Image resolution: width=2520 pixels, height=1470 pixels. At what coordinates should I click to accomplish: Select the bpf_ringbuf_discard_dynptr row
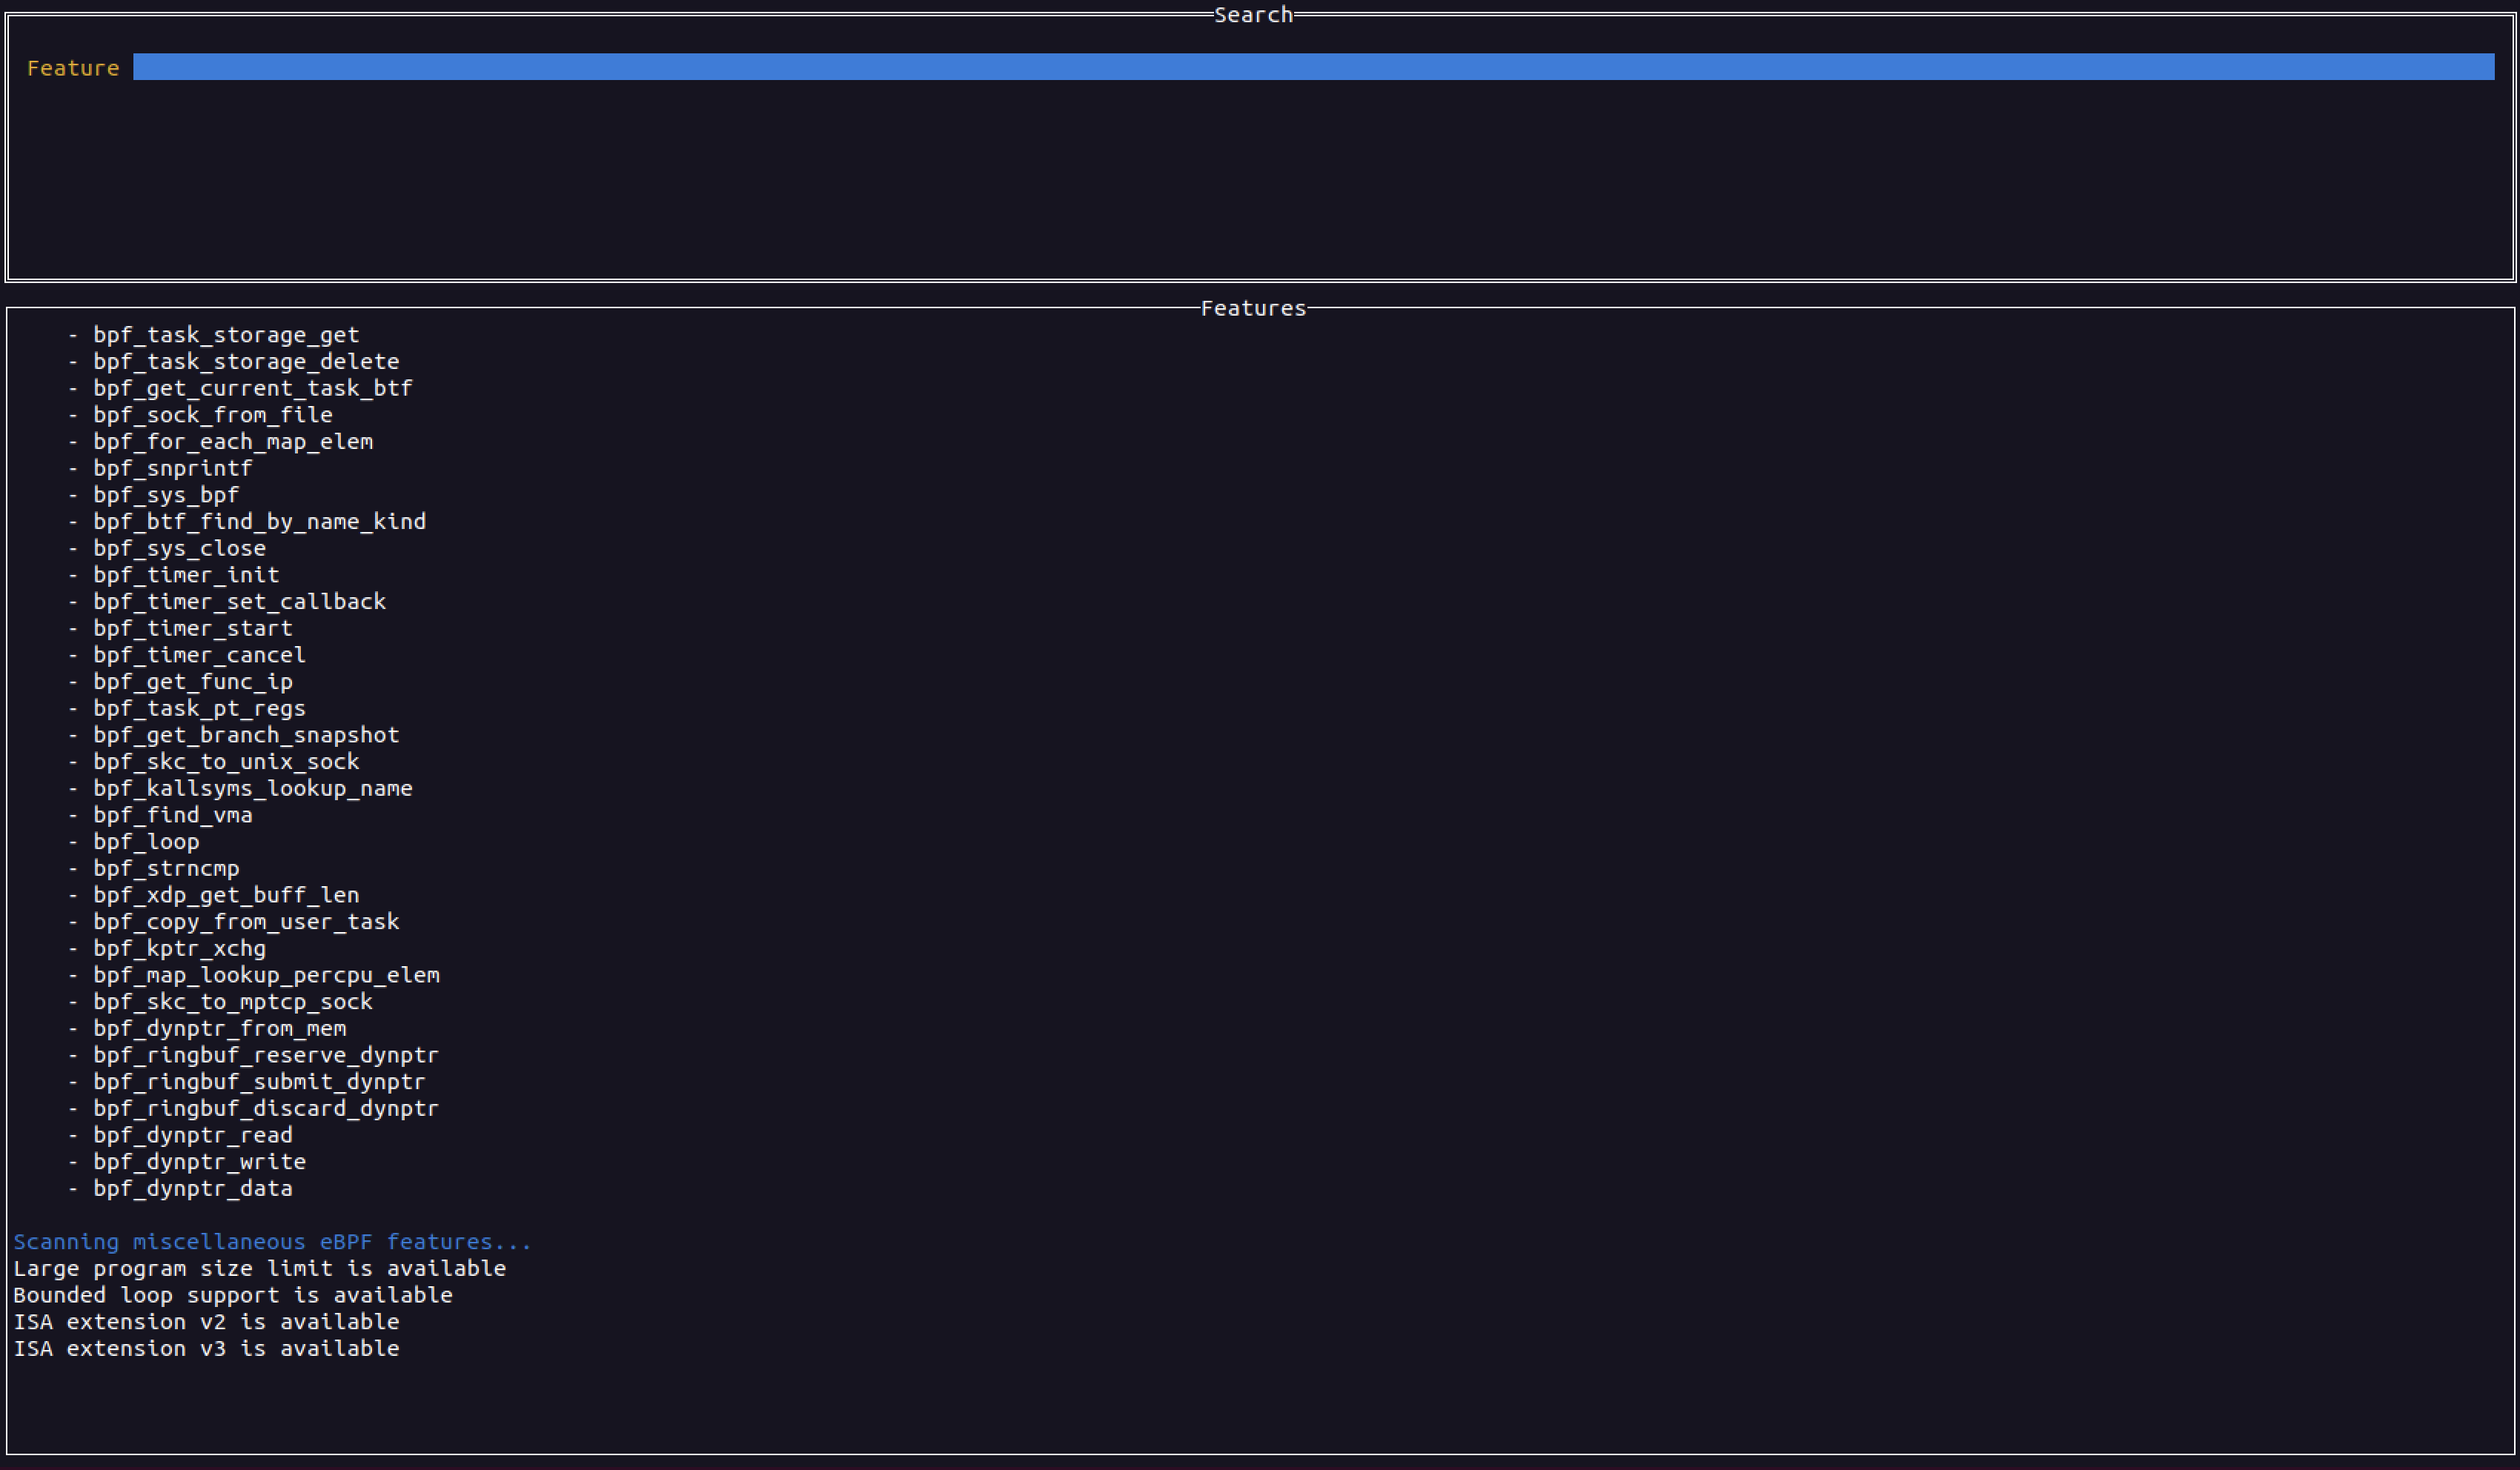click(x=266, y=1108)
